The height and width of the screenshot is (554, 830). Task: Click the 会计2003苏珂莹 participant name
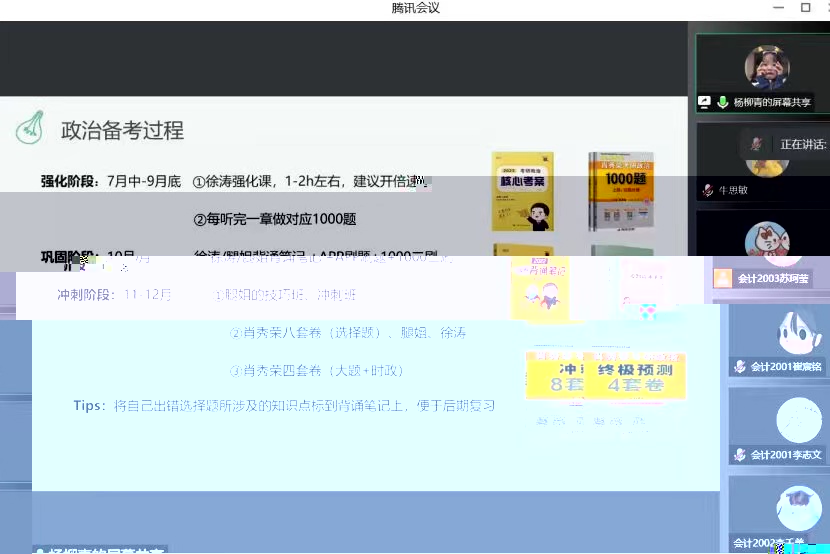click(773, 278)
